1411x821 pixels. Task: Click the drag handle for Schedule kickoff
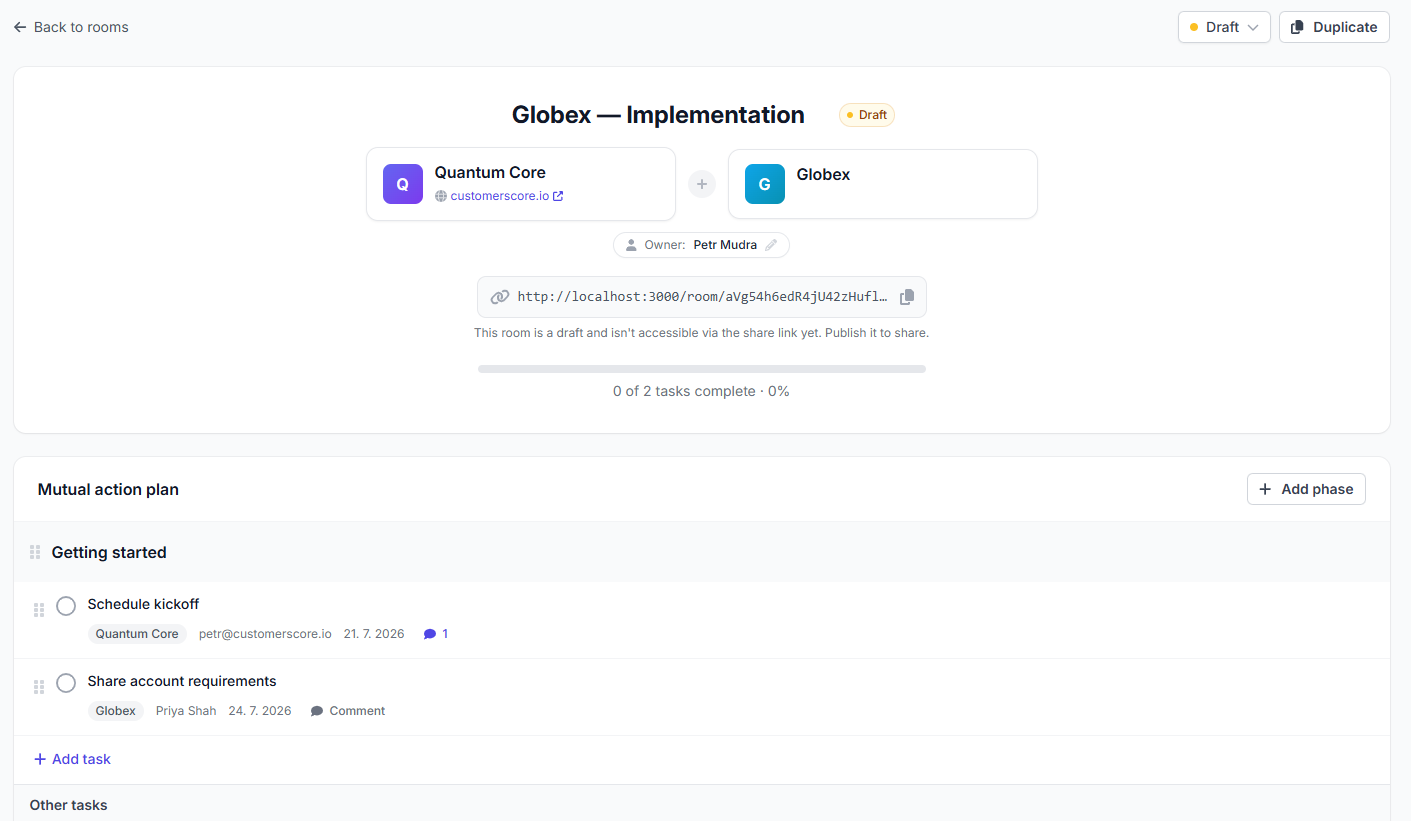click(x=39, y=610)
